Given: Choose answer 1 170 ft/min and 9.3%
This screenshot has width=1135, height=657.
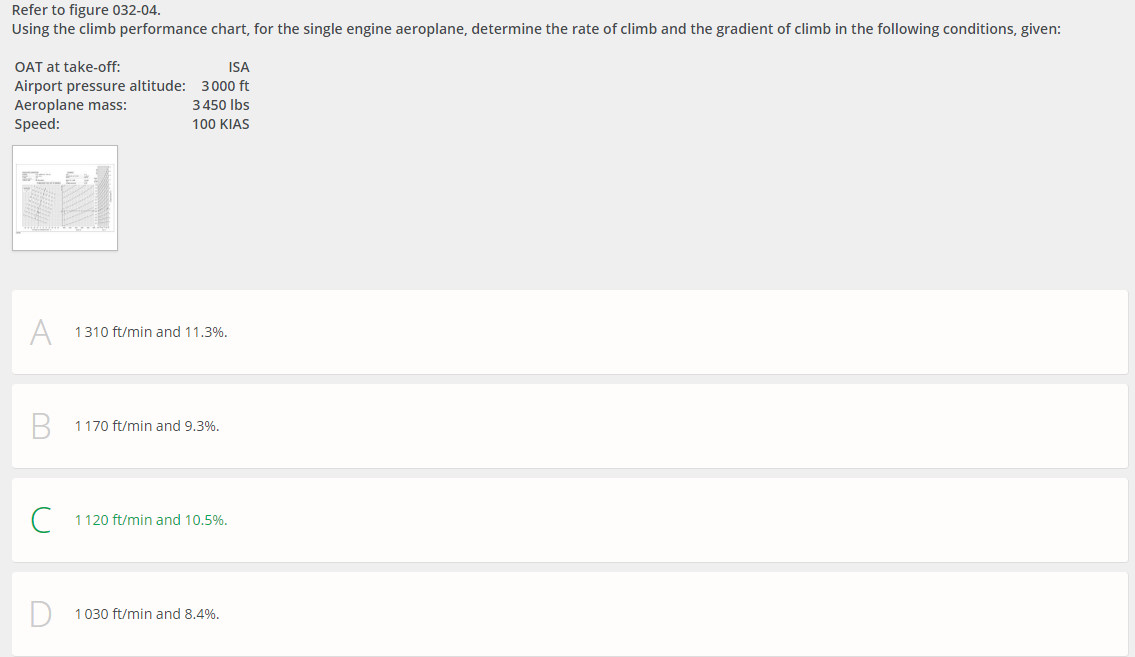Looking at the screenshot, I should pos(147,426).
